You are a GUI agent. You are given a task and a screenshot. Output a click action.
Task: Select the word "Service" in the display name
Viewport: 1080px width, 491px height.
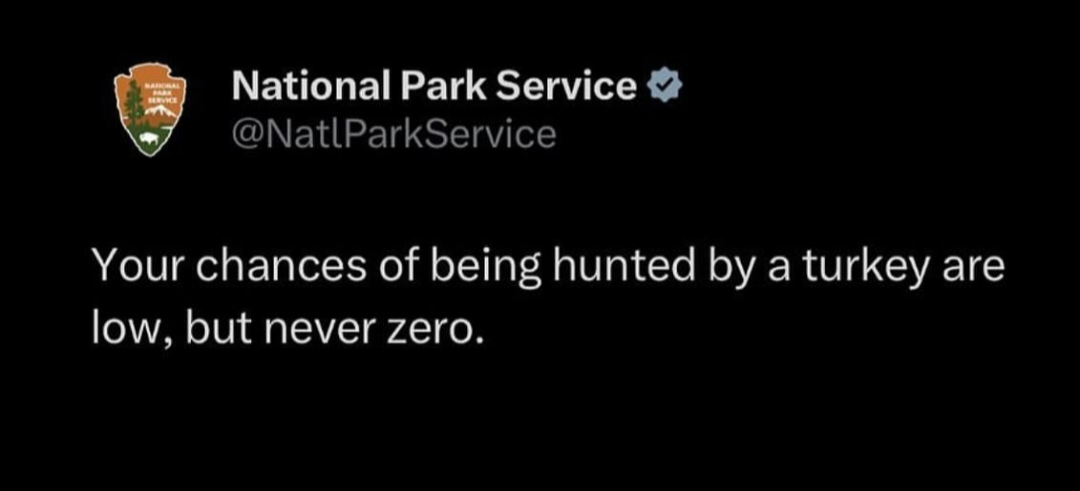click(567, 86)
